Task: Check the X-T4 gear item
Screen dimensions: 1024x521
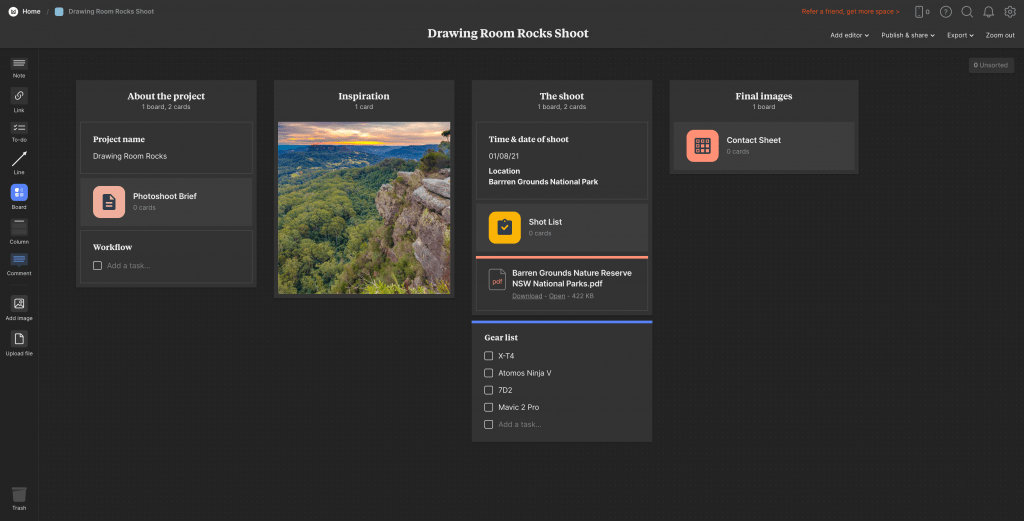Action: 488,356
